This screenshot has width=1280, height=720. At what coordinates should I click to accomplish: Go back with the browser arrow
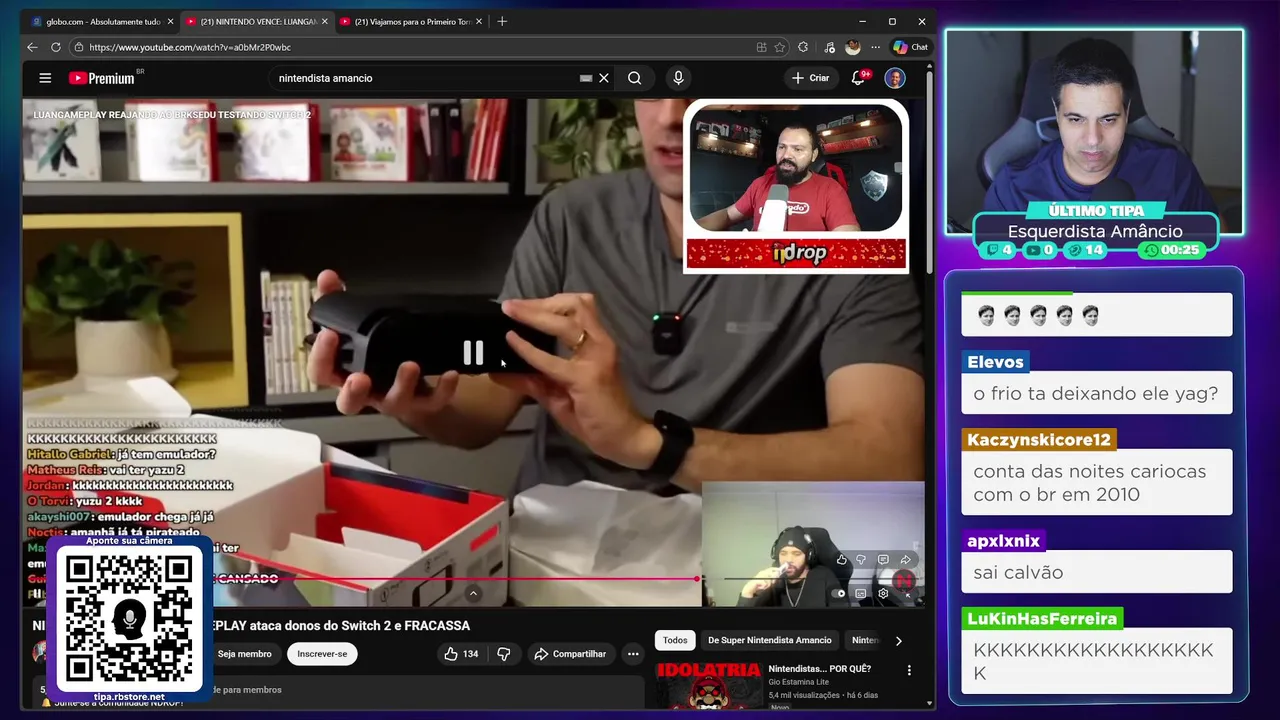coord(32,47)
